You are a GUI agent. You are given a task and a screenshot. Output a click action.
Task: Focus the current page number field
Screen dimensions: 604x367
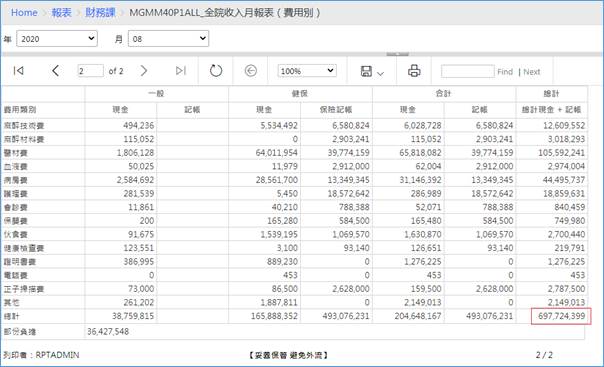point(91,71)
